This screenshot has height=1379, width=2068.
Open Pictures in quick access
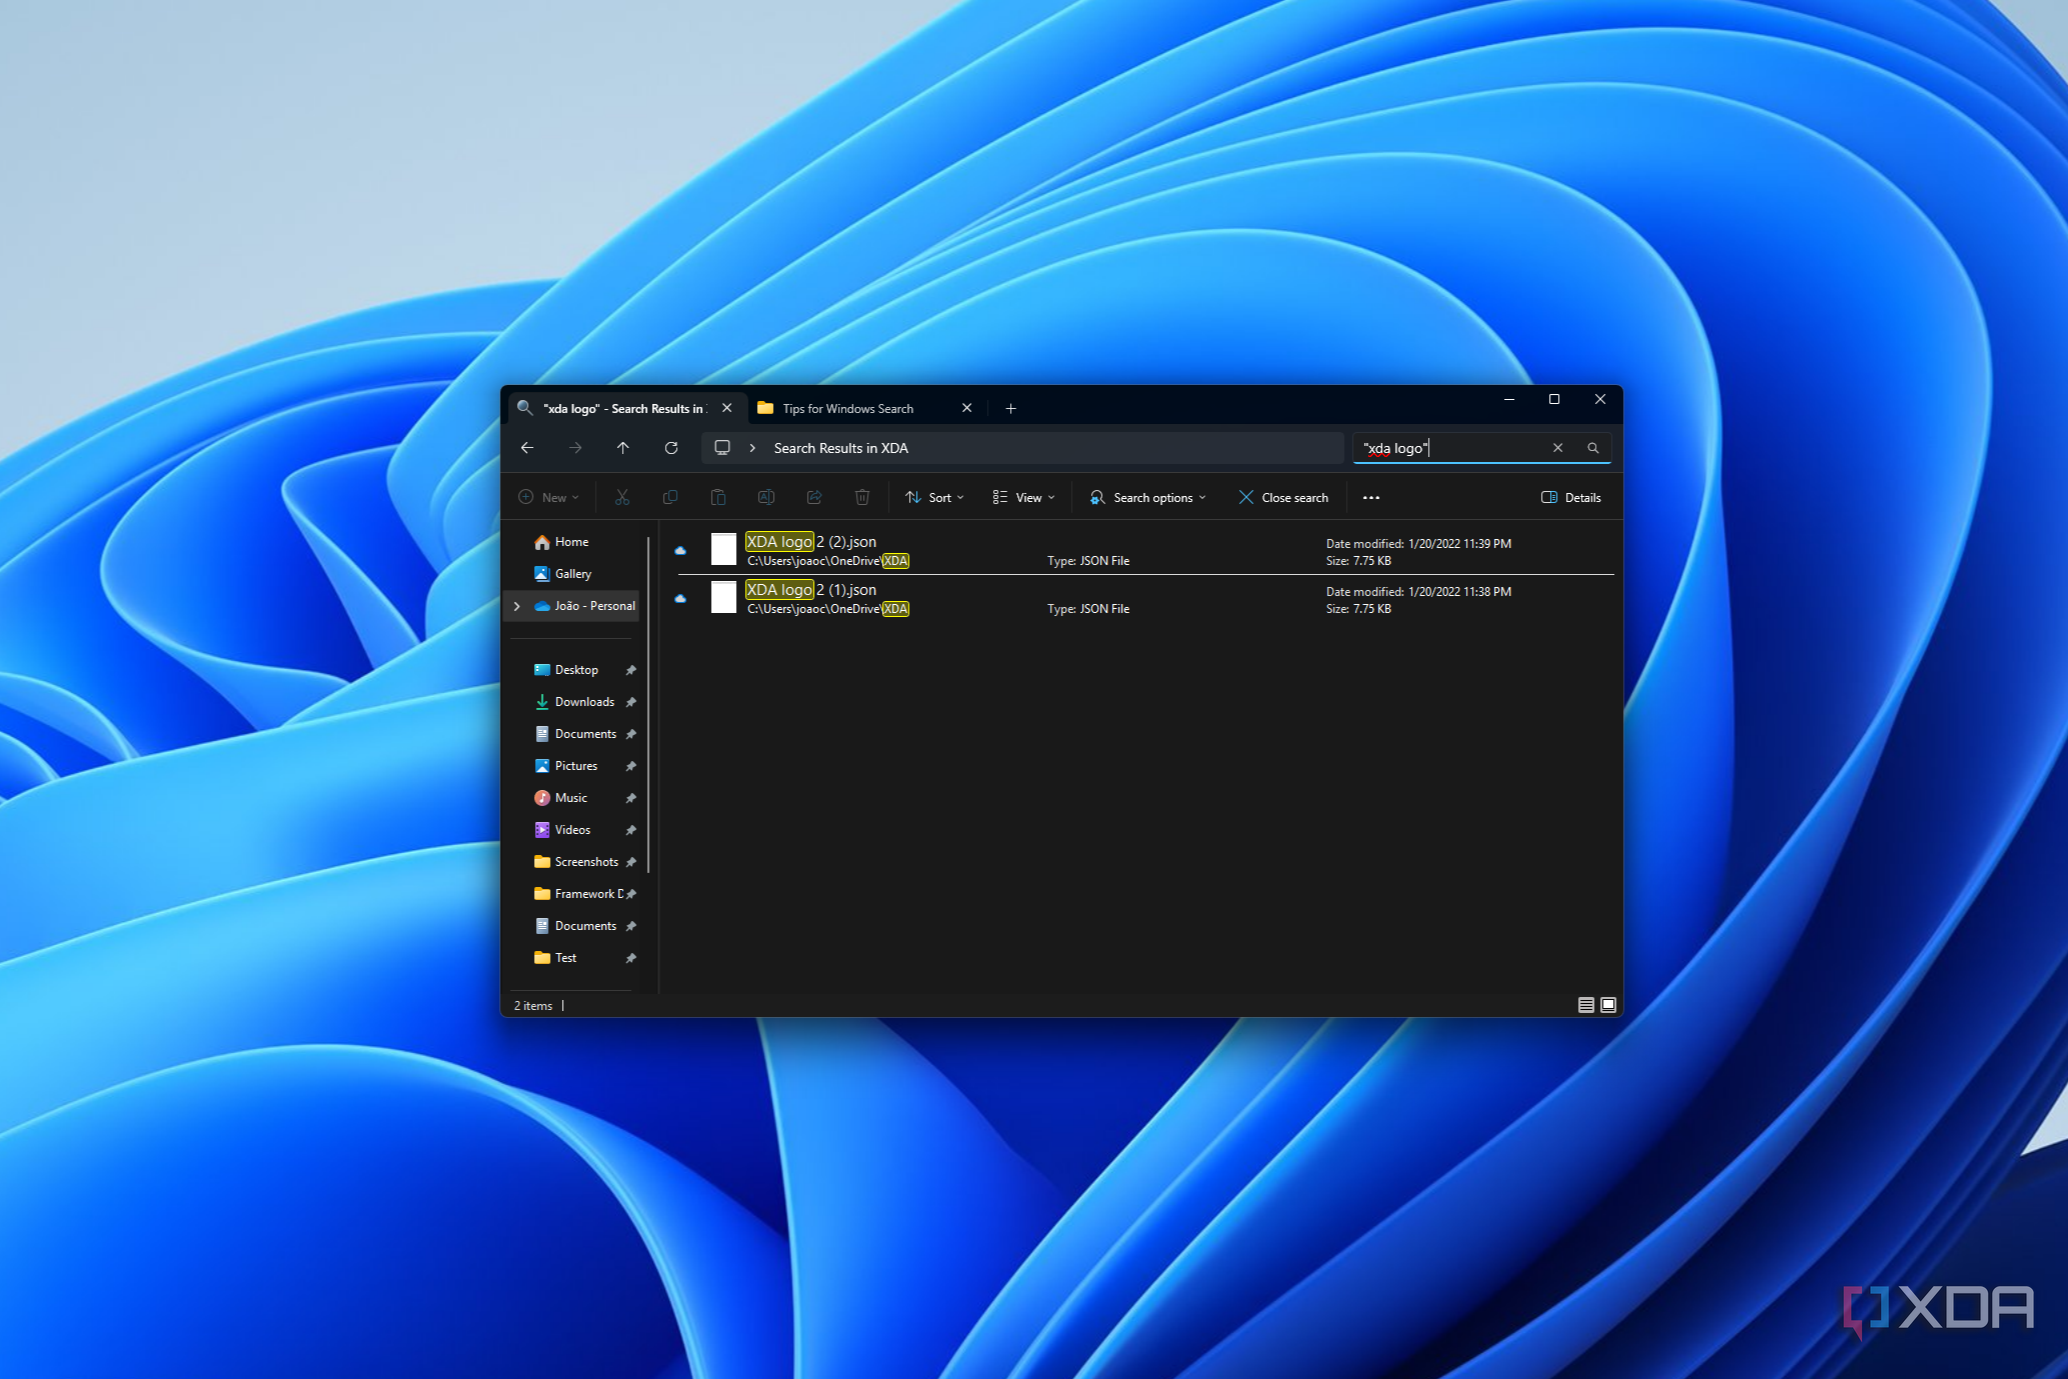(x=576, y=766)
